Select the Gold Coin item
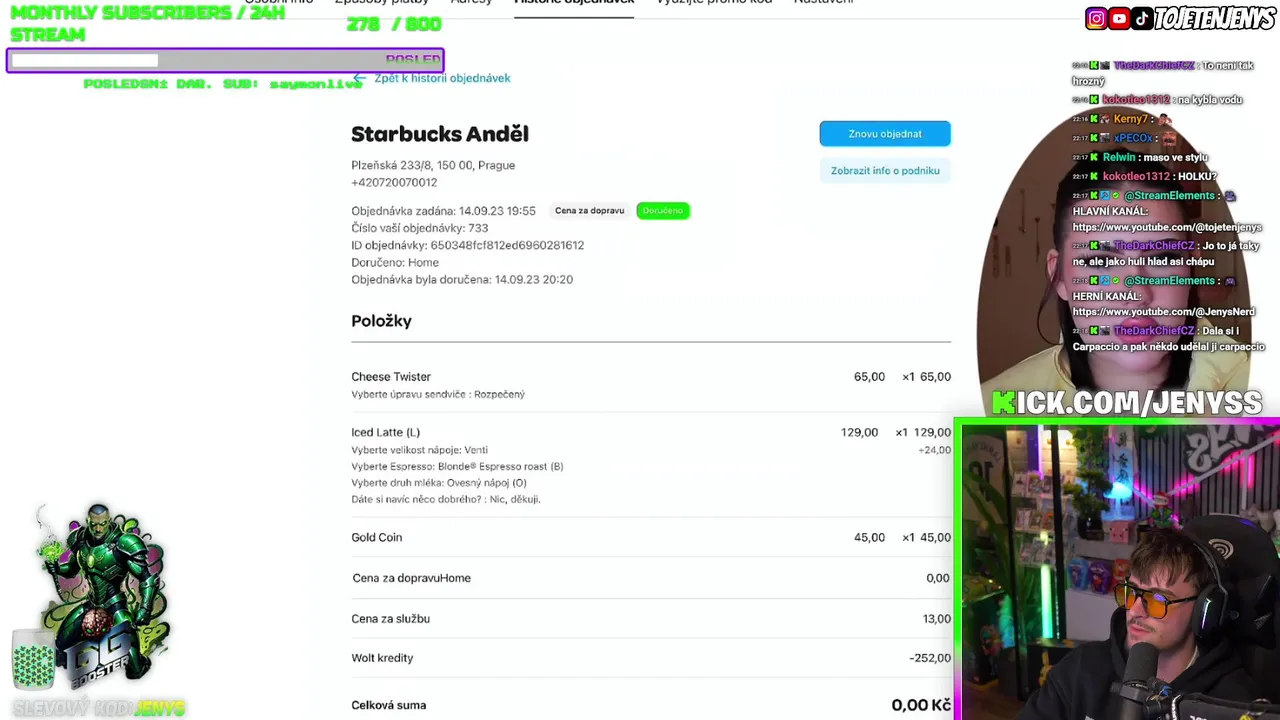This screenshot has height=720, width=1280. click(x=377, y=537)
